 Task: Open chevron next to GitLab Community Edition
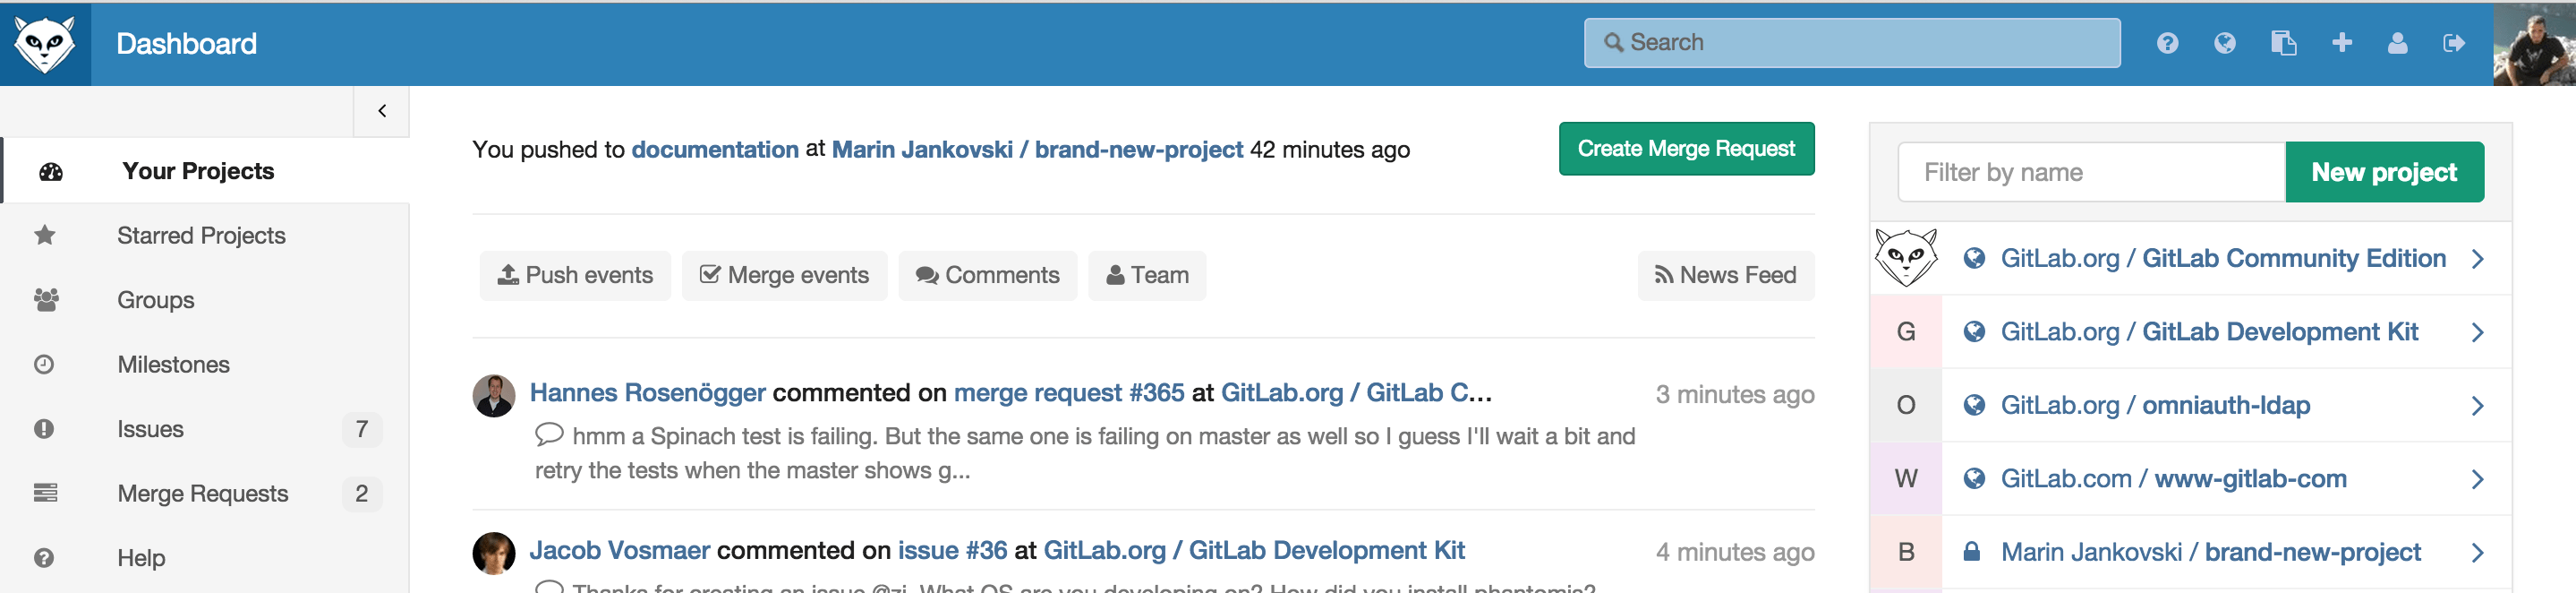pyautogui.click(x=2477, y=260)
